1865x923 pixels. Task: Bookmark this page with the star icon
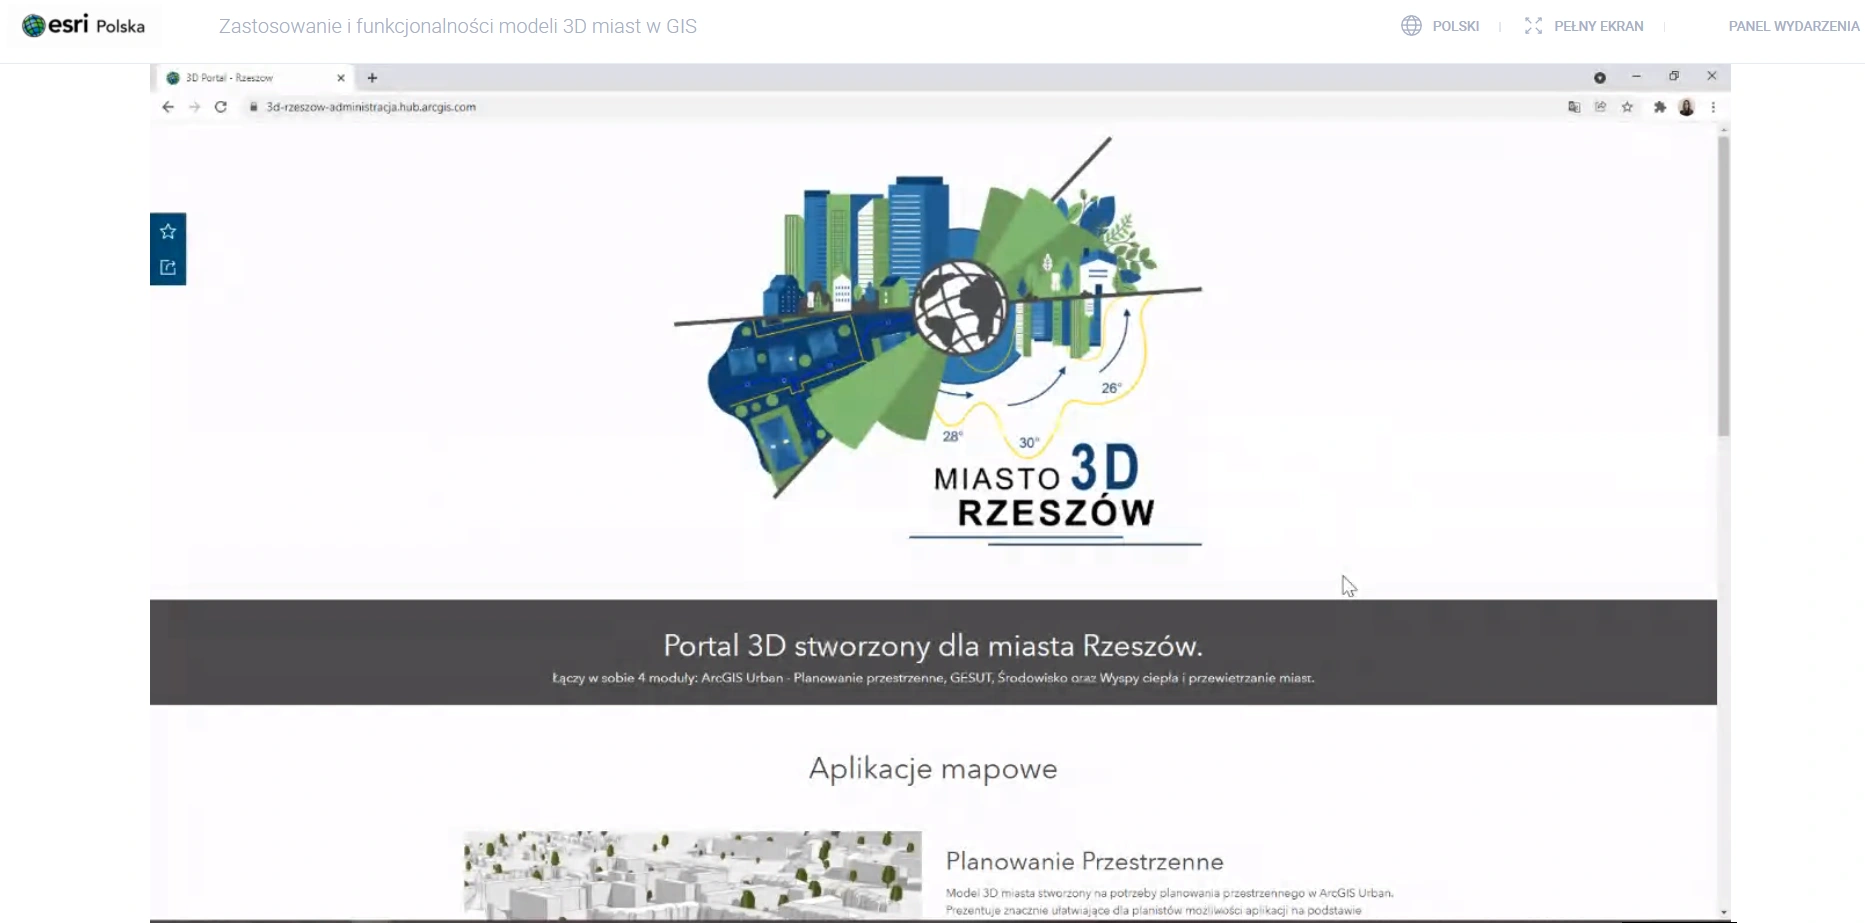pyautogui.click(x=1627, y=107)
